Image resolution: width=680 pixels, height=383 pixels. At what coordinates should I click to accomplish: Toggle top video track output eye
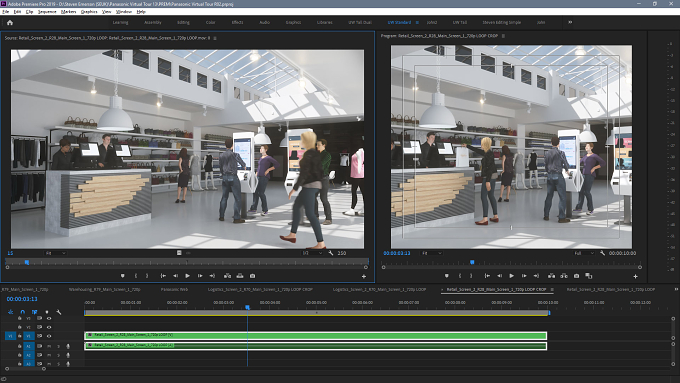(49, 318)
